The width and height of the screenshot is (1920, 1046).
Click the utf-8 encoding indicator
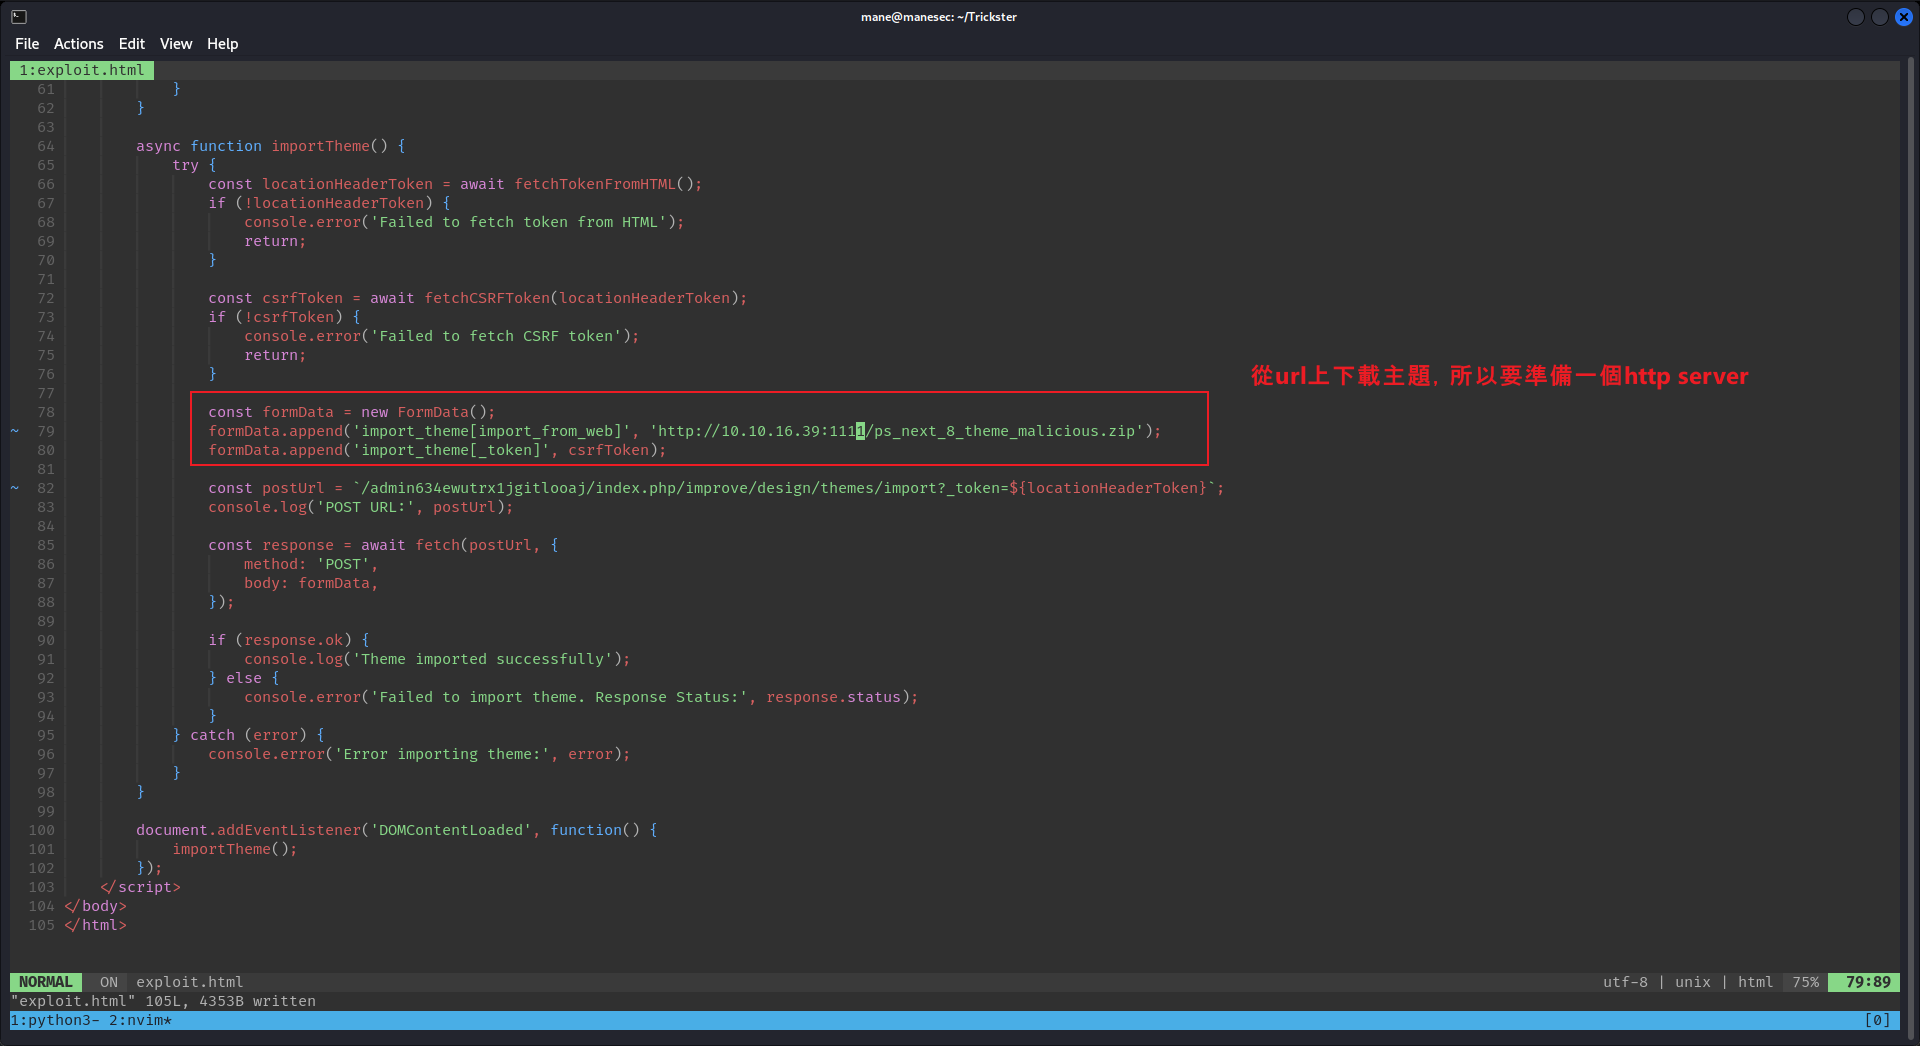point(1625,982)
